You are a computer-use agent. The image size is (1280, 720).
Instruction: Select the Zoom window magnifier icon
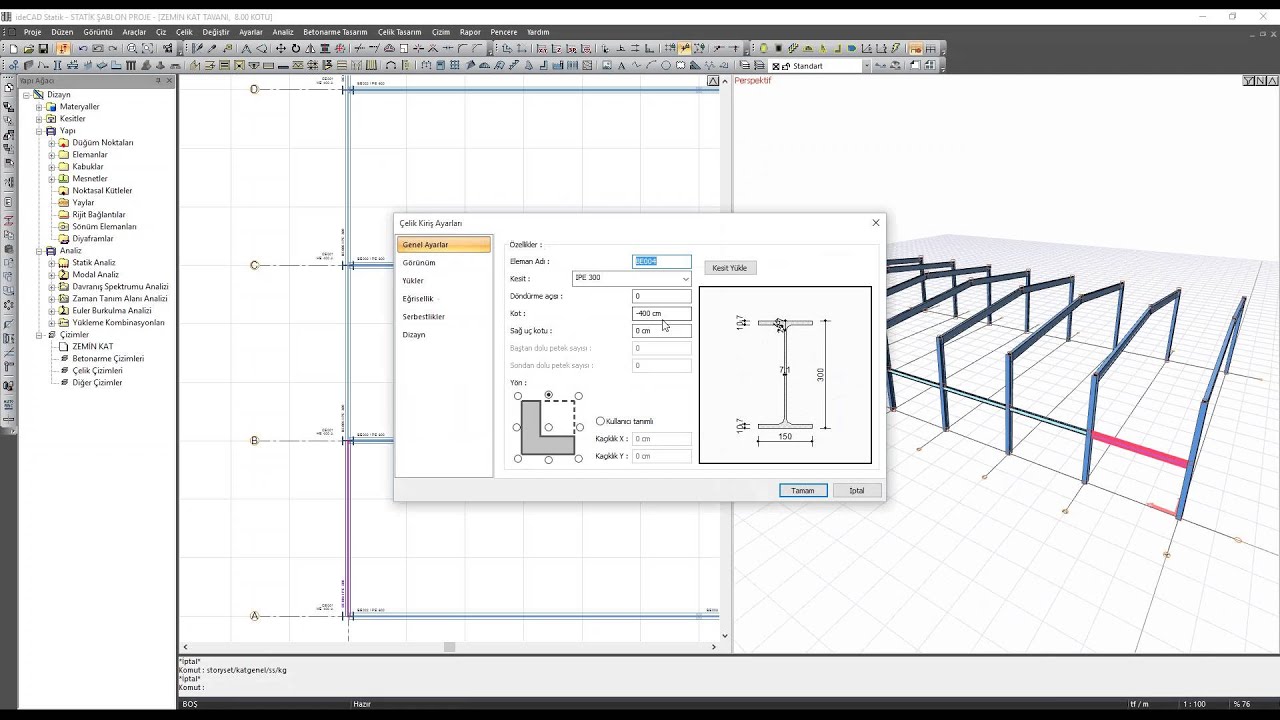(132, 48)
